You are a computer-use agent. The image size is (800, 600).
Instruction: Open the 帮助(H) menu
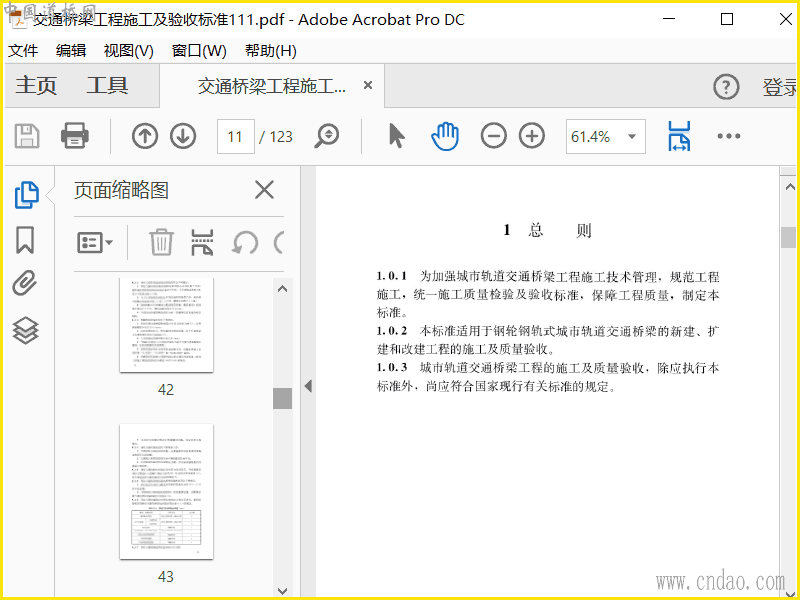(270, 51)
